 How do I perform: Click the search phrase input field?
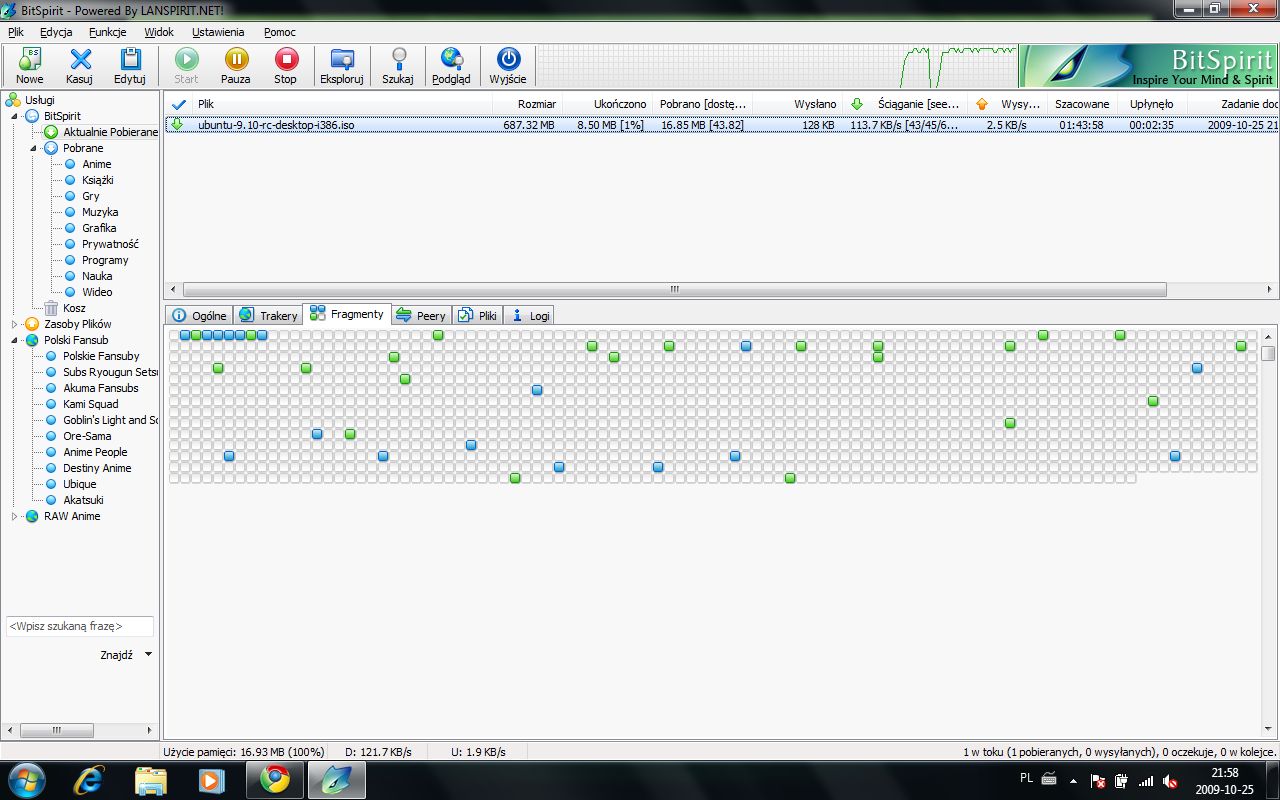coord(80,626)
